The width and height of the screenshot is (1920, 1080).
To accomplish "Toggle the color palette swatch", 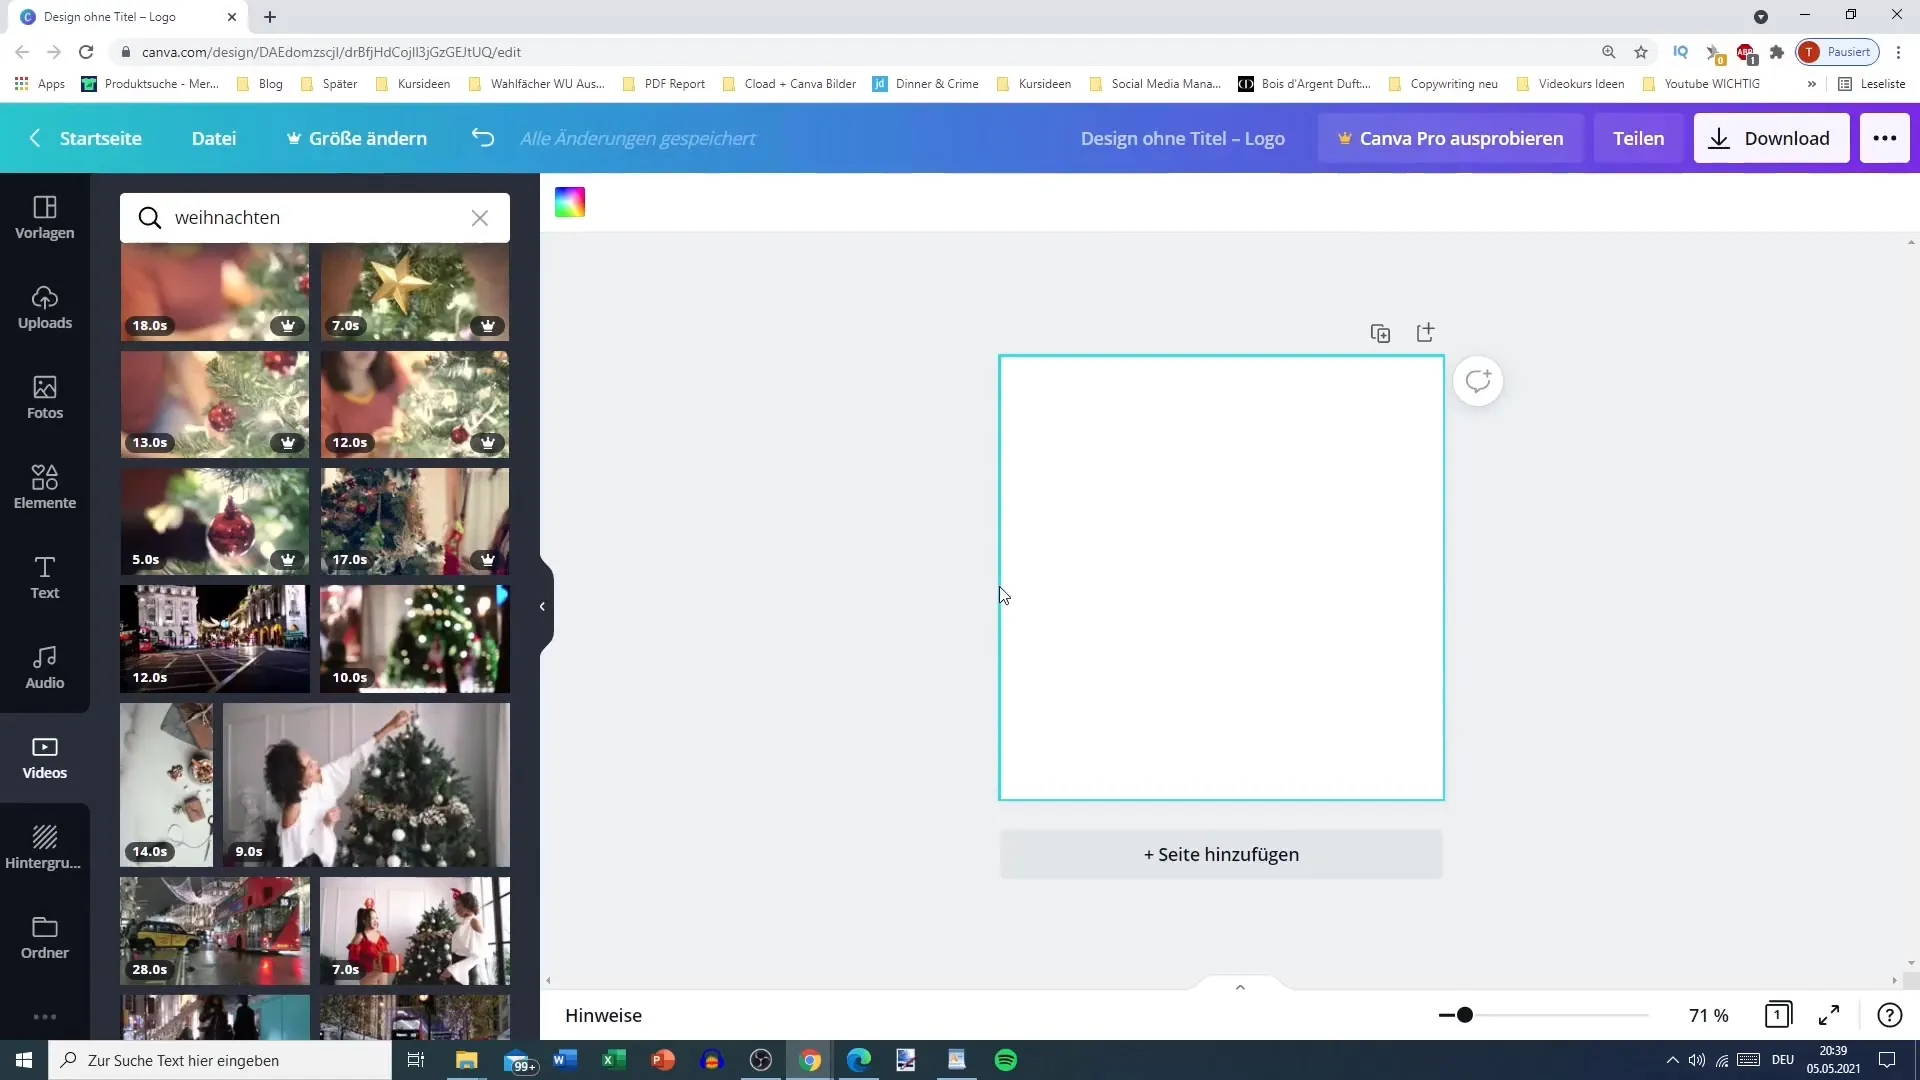I will pos(570,200).
